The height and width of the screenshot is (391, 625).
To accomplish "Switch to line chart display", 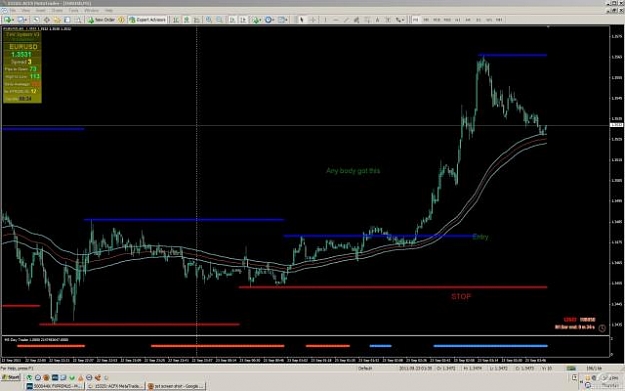I will (x=197, y=20).
